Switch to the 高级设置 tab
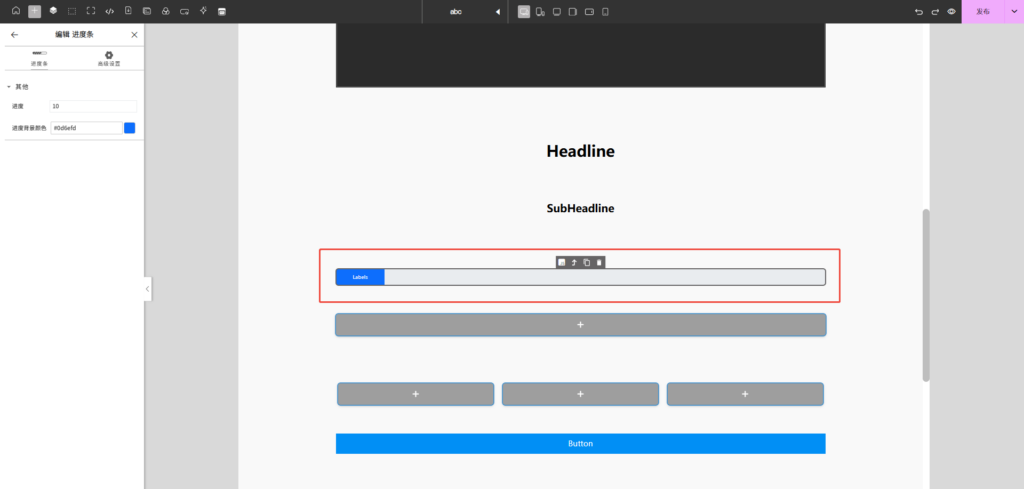The height and width of the screenshot is (489, 1024). [x=109, y=58]
